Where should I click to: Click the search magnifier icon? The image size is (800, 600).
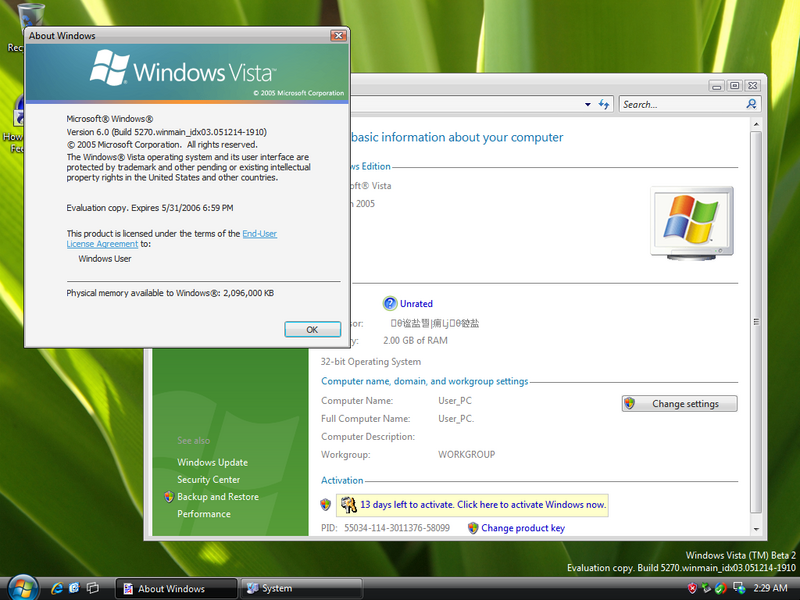point(751,104)
